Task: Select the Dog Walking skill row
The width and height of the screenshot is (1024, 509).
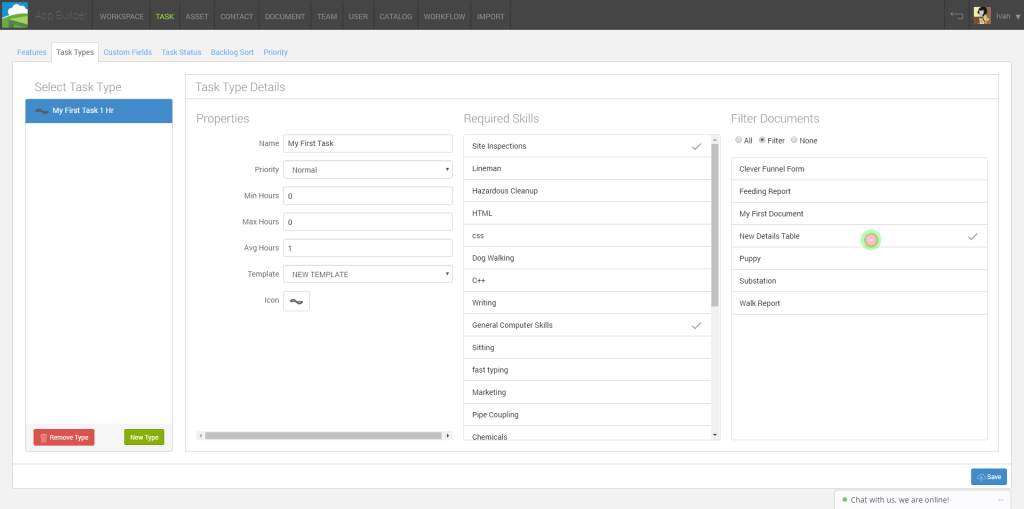Action: click(588, 258)
